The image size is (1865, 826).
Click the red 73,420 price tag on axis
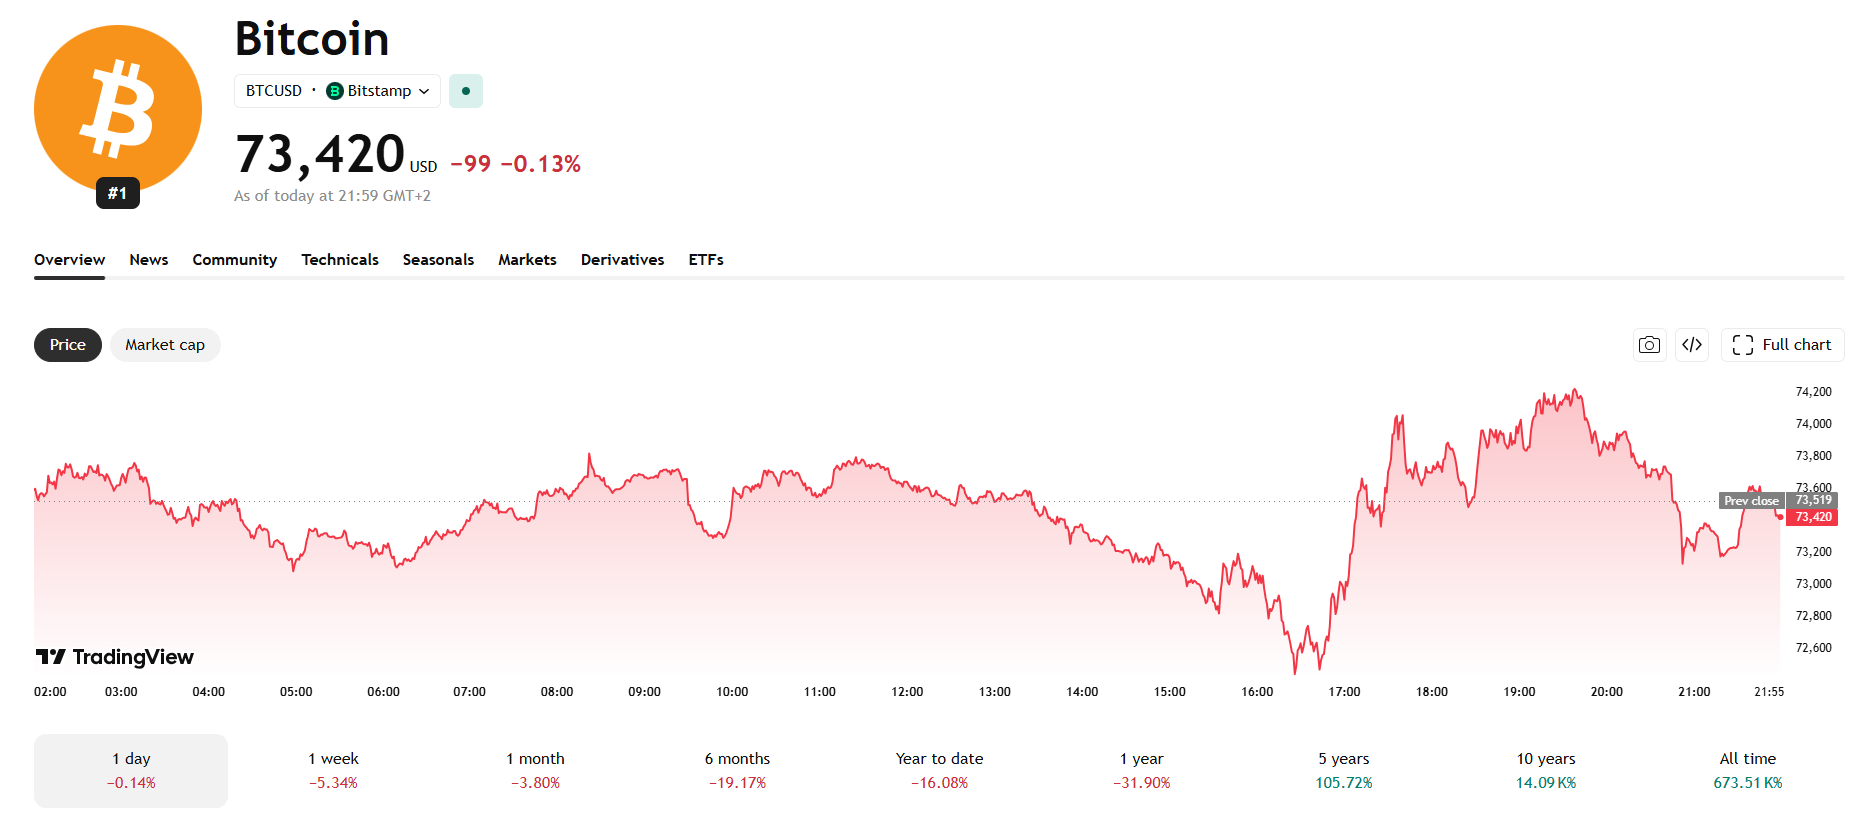tap(1812, 517)
